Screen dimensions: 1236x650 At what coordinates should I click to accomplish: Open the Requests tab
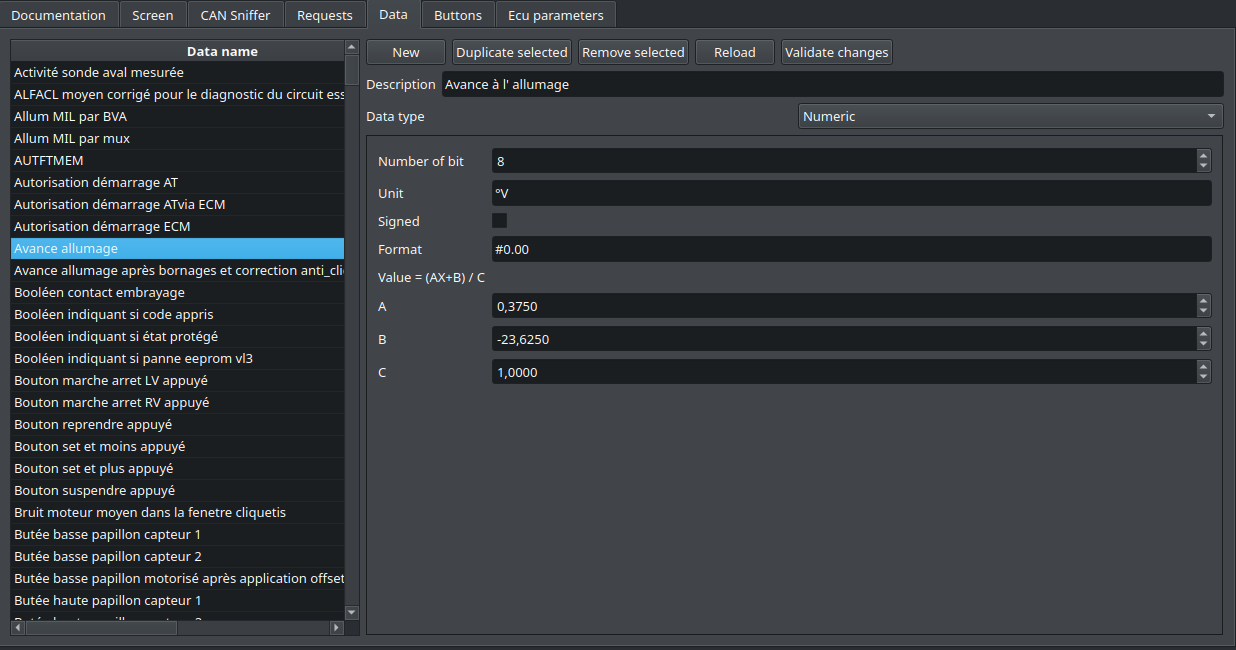click(324, 14)
